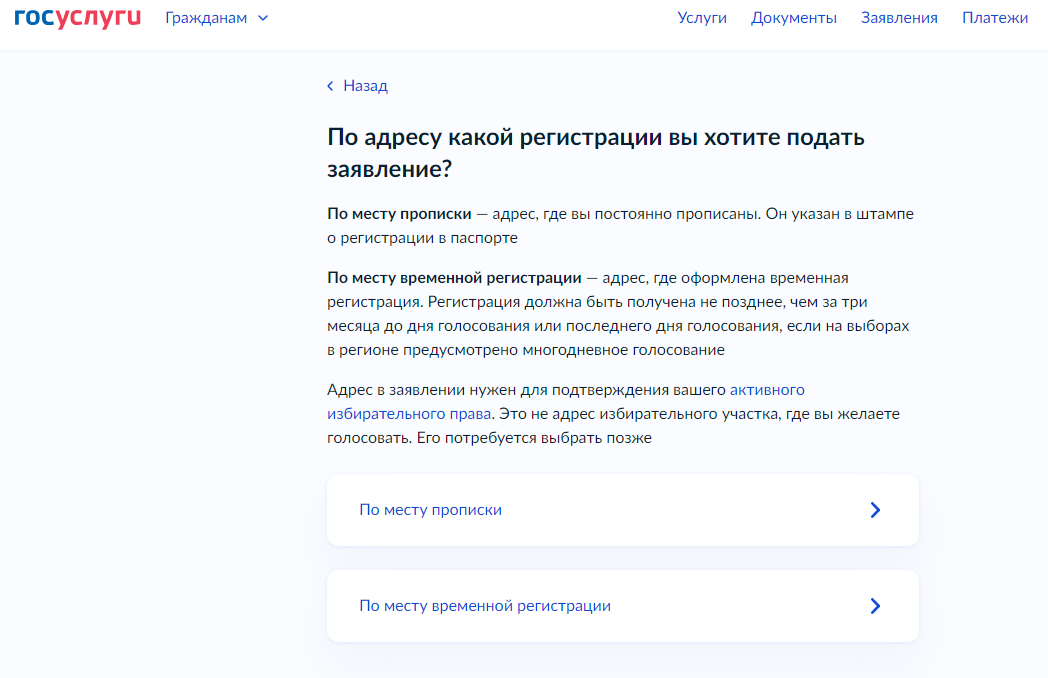
Task: Expand the Гражданам dropdown chevron
Action: point(263,18)
